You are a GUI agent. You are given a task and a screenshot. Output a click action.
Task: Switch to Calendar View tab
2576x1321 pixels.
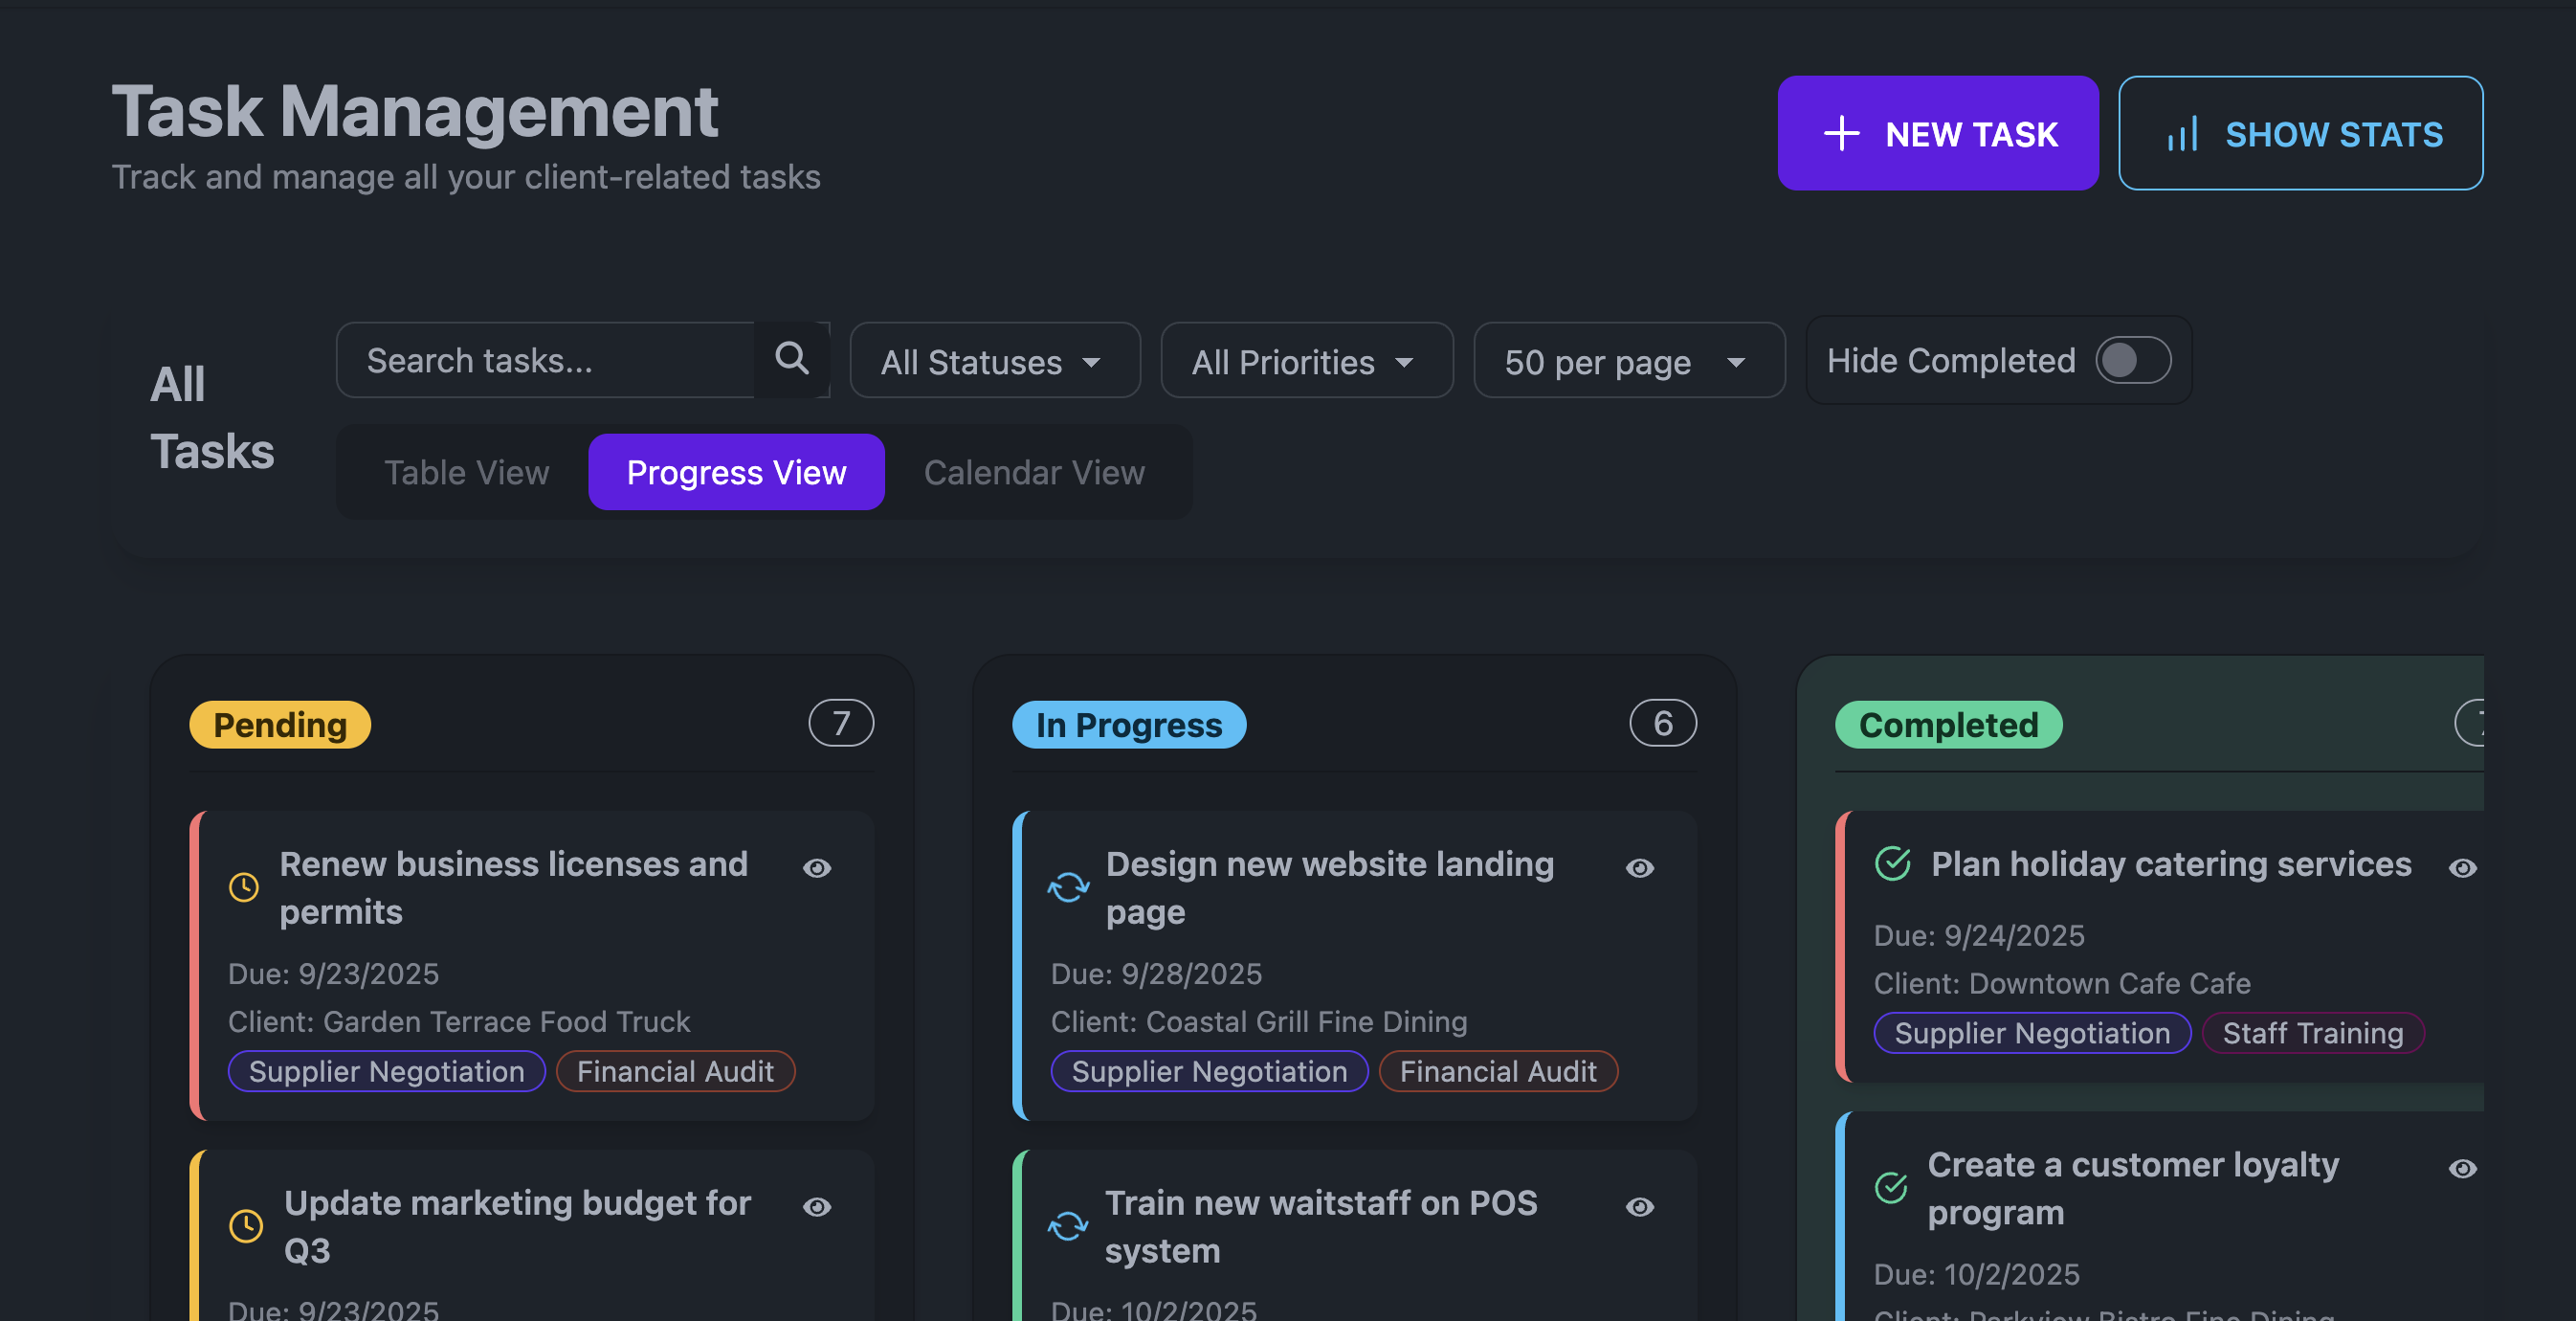pyautogui.click(x=1034, y=472)
